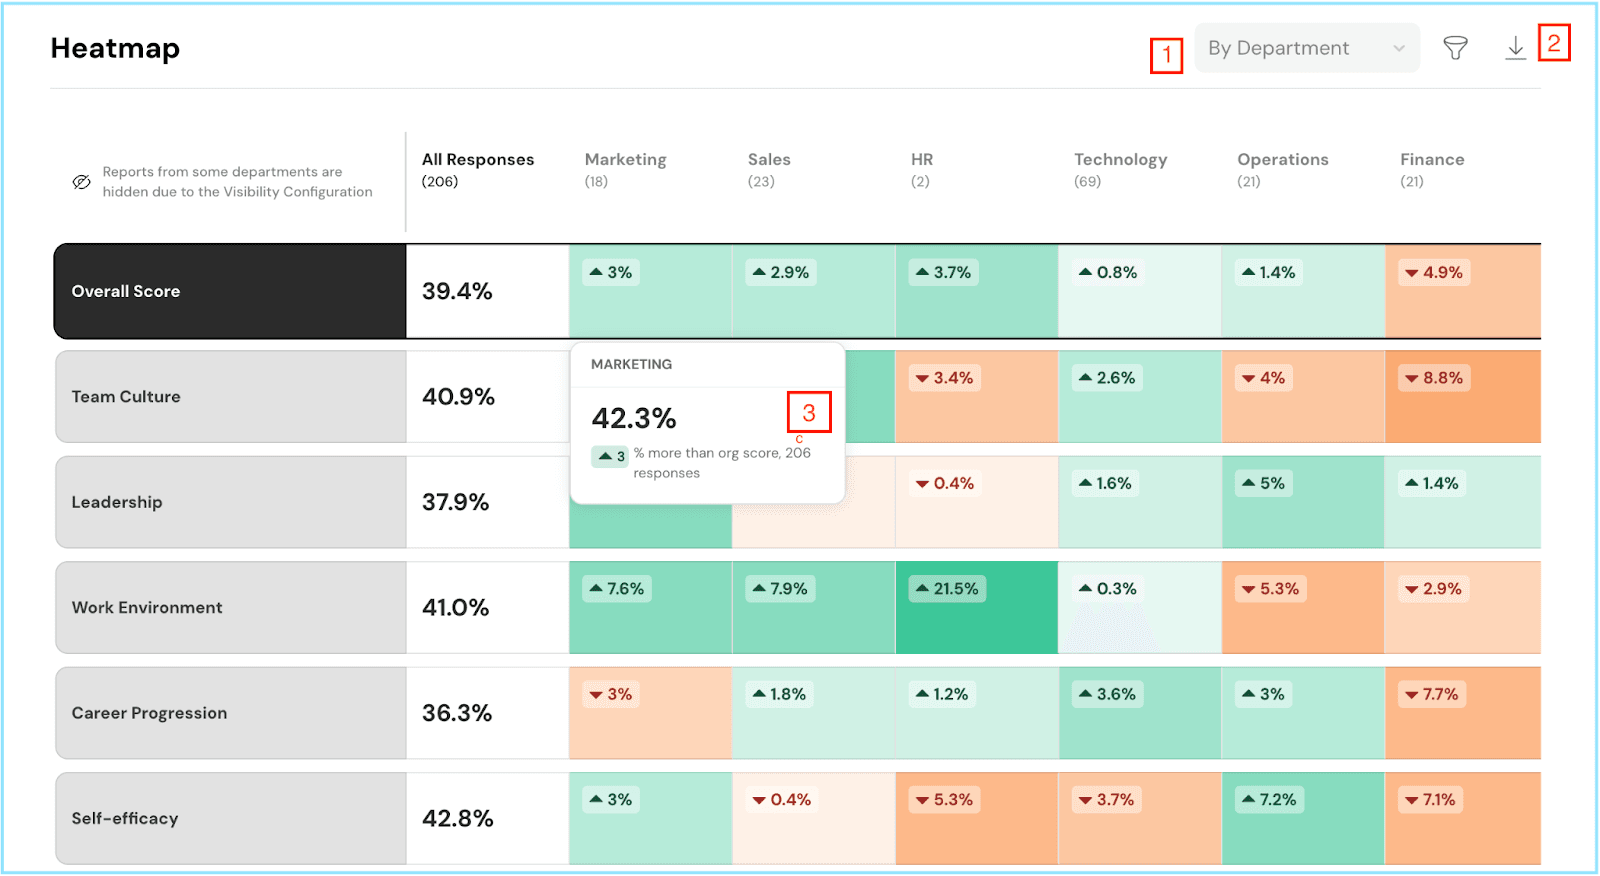Click the download arrow icon
Screen dimensions: 1600x876
(1515, 48)
